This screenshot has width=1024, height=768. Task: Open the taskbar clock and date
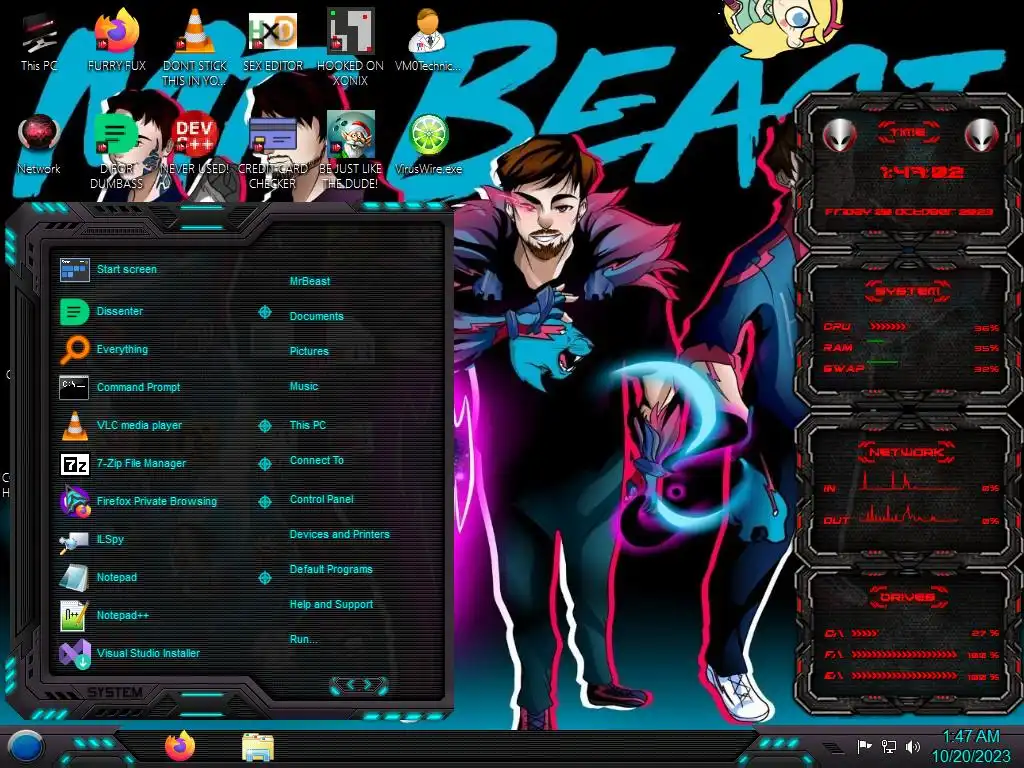coord(970,746)
